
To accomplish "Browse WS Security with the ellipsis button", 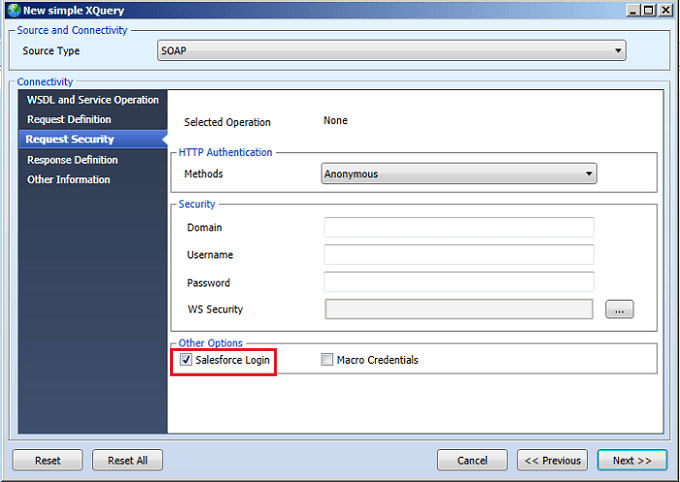I will [x=619, y=309].
